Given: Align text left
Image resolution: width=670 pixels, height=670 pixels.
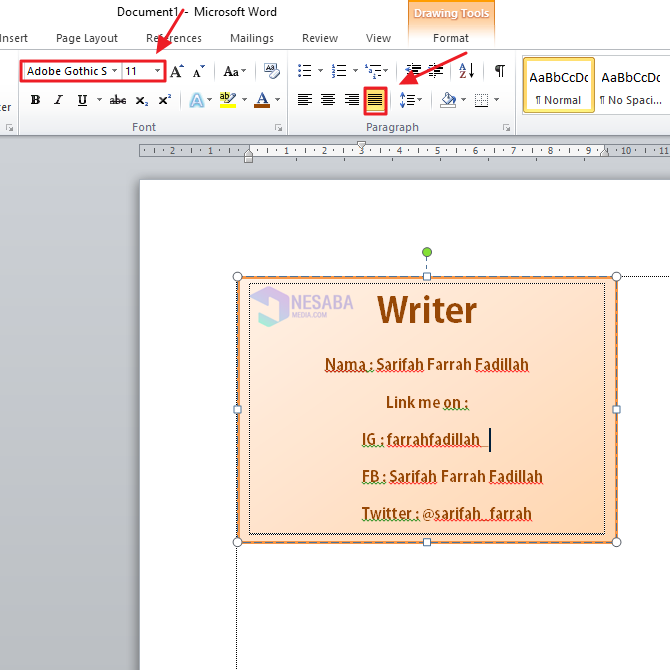Looking at the screenshot, I should point(305,100).
